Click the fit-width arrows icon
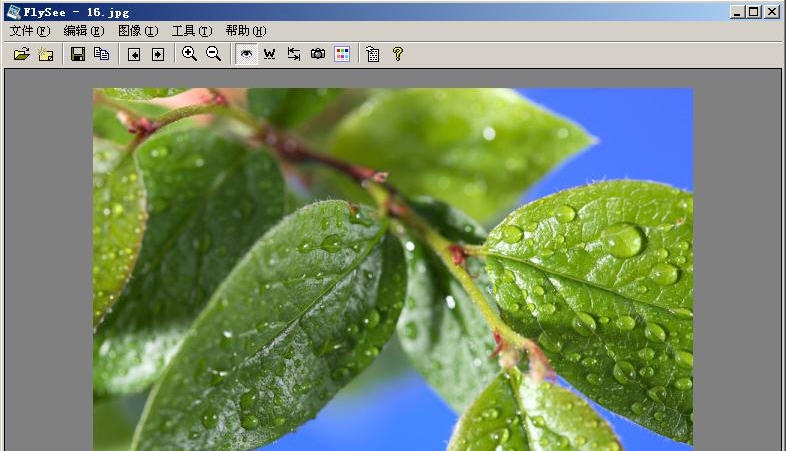 pyautogui.click(x=294, y=54)
